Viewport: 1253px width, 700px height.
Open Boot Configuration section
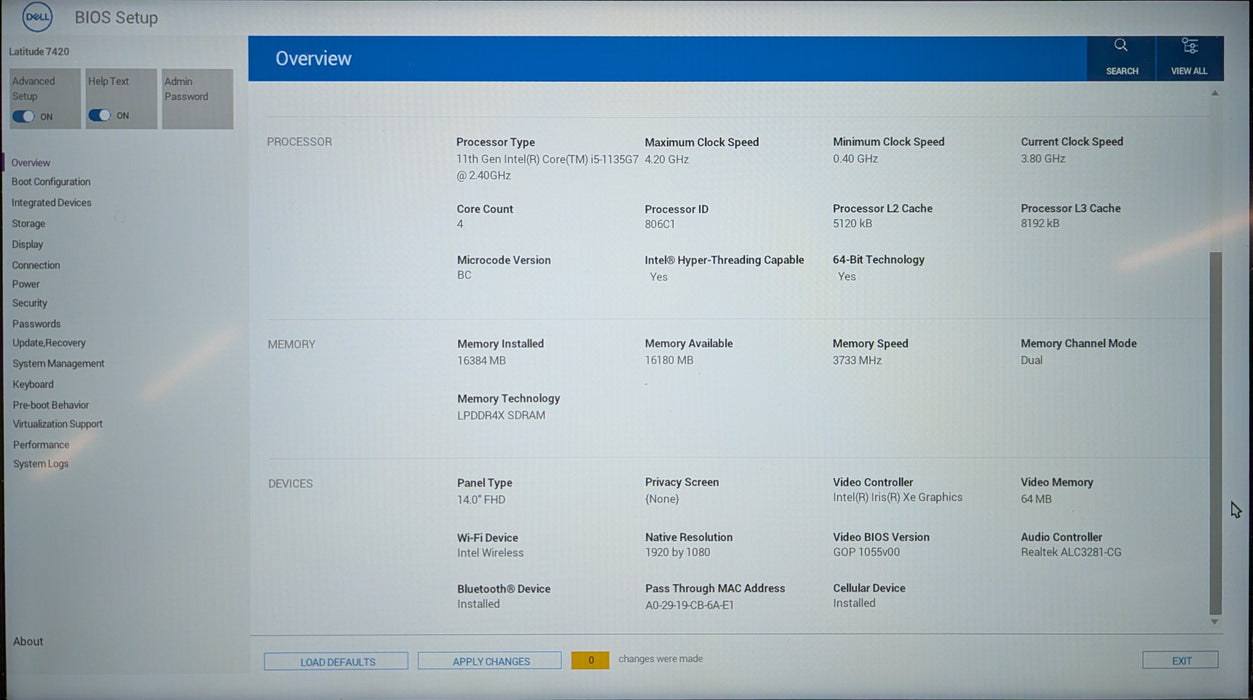click(x=51, y=182)
